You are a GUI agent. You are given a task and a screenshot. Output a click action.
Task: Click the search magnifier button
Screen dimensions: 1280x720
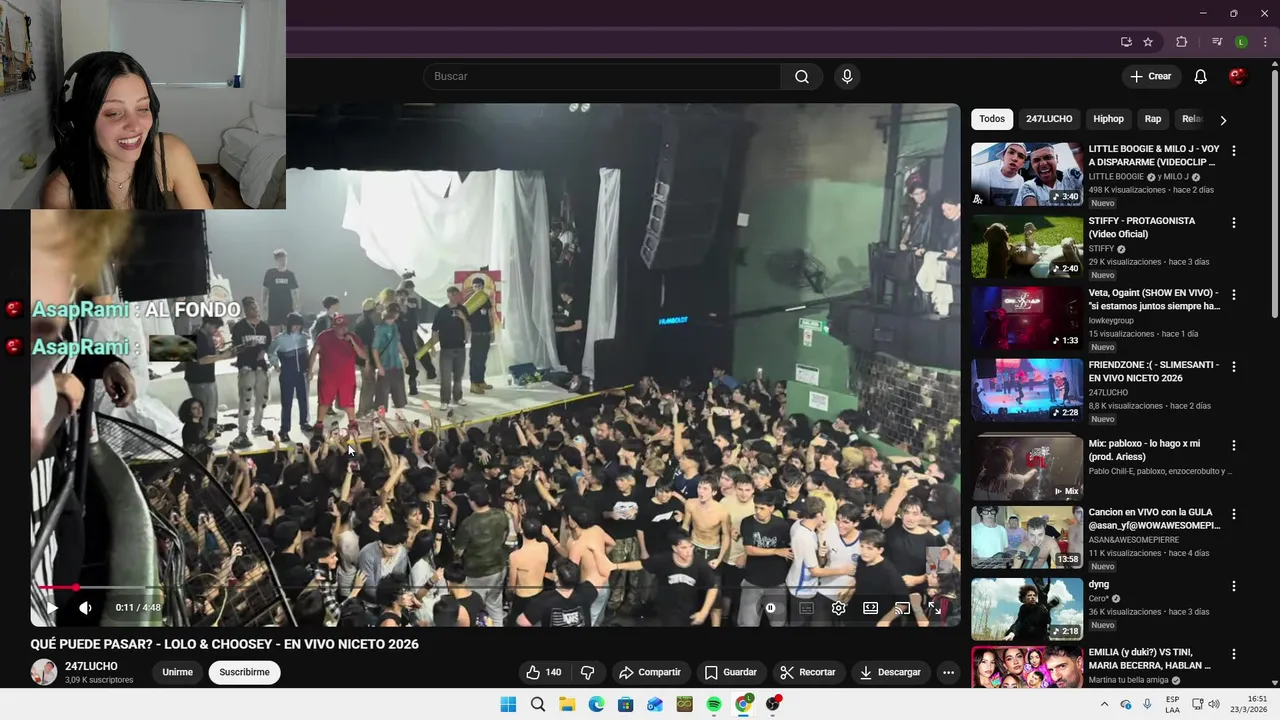802,77
